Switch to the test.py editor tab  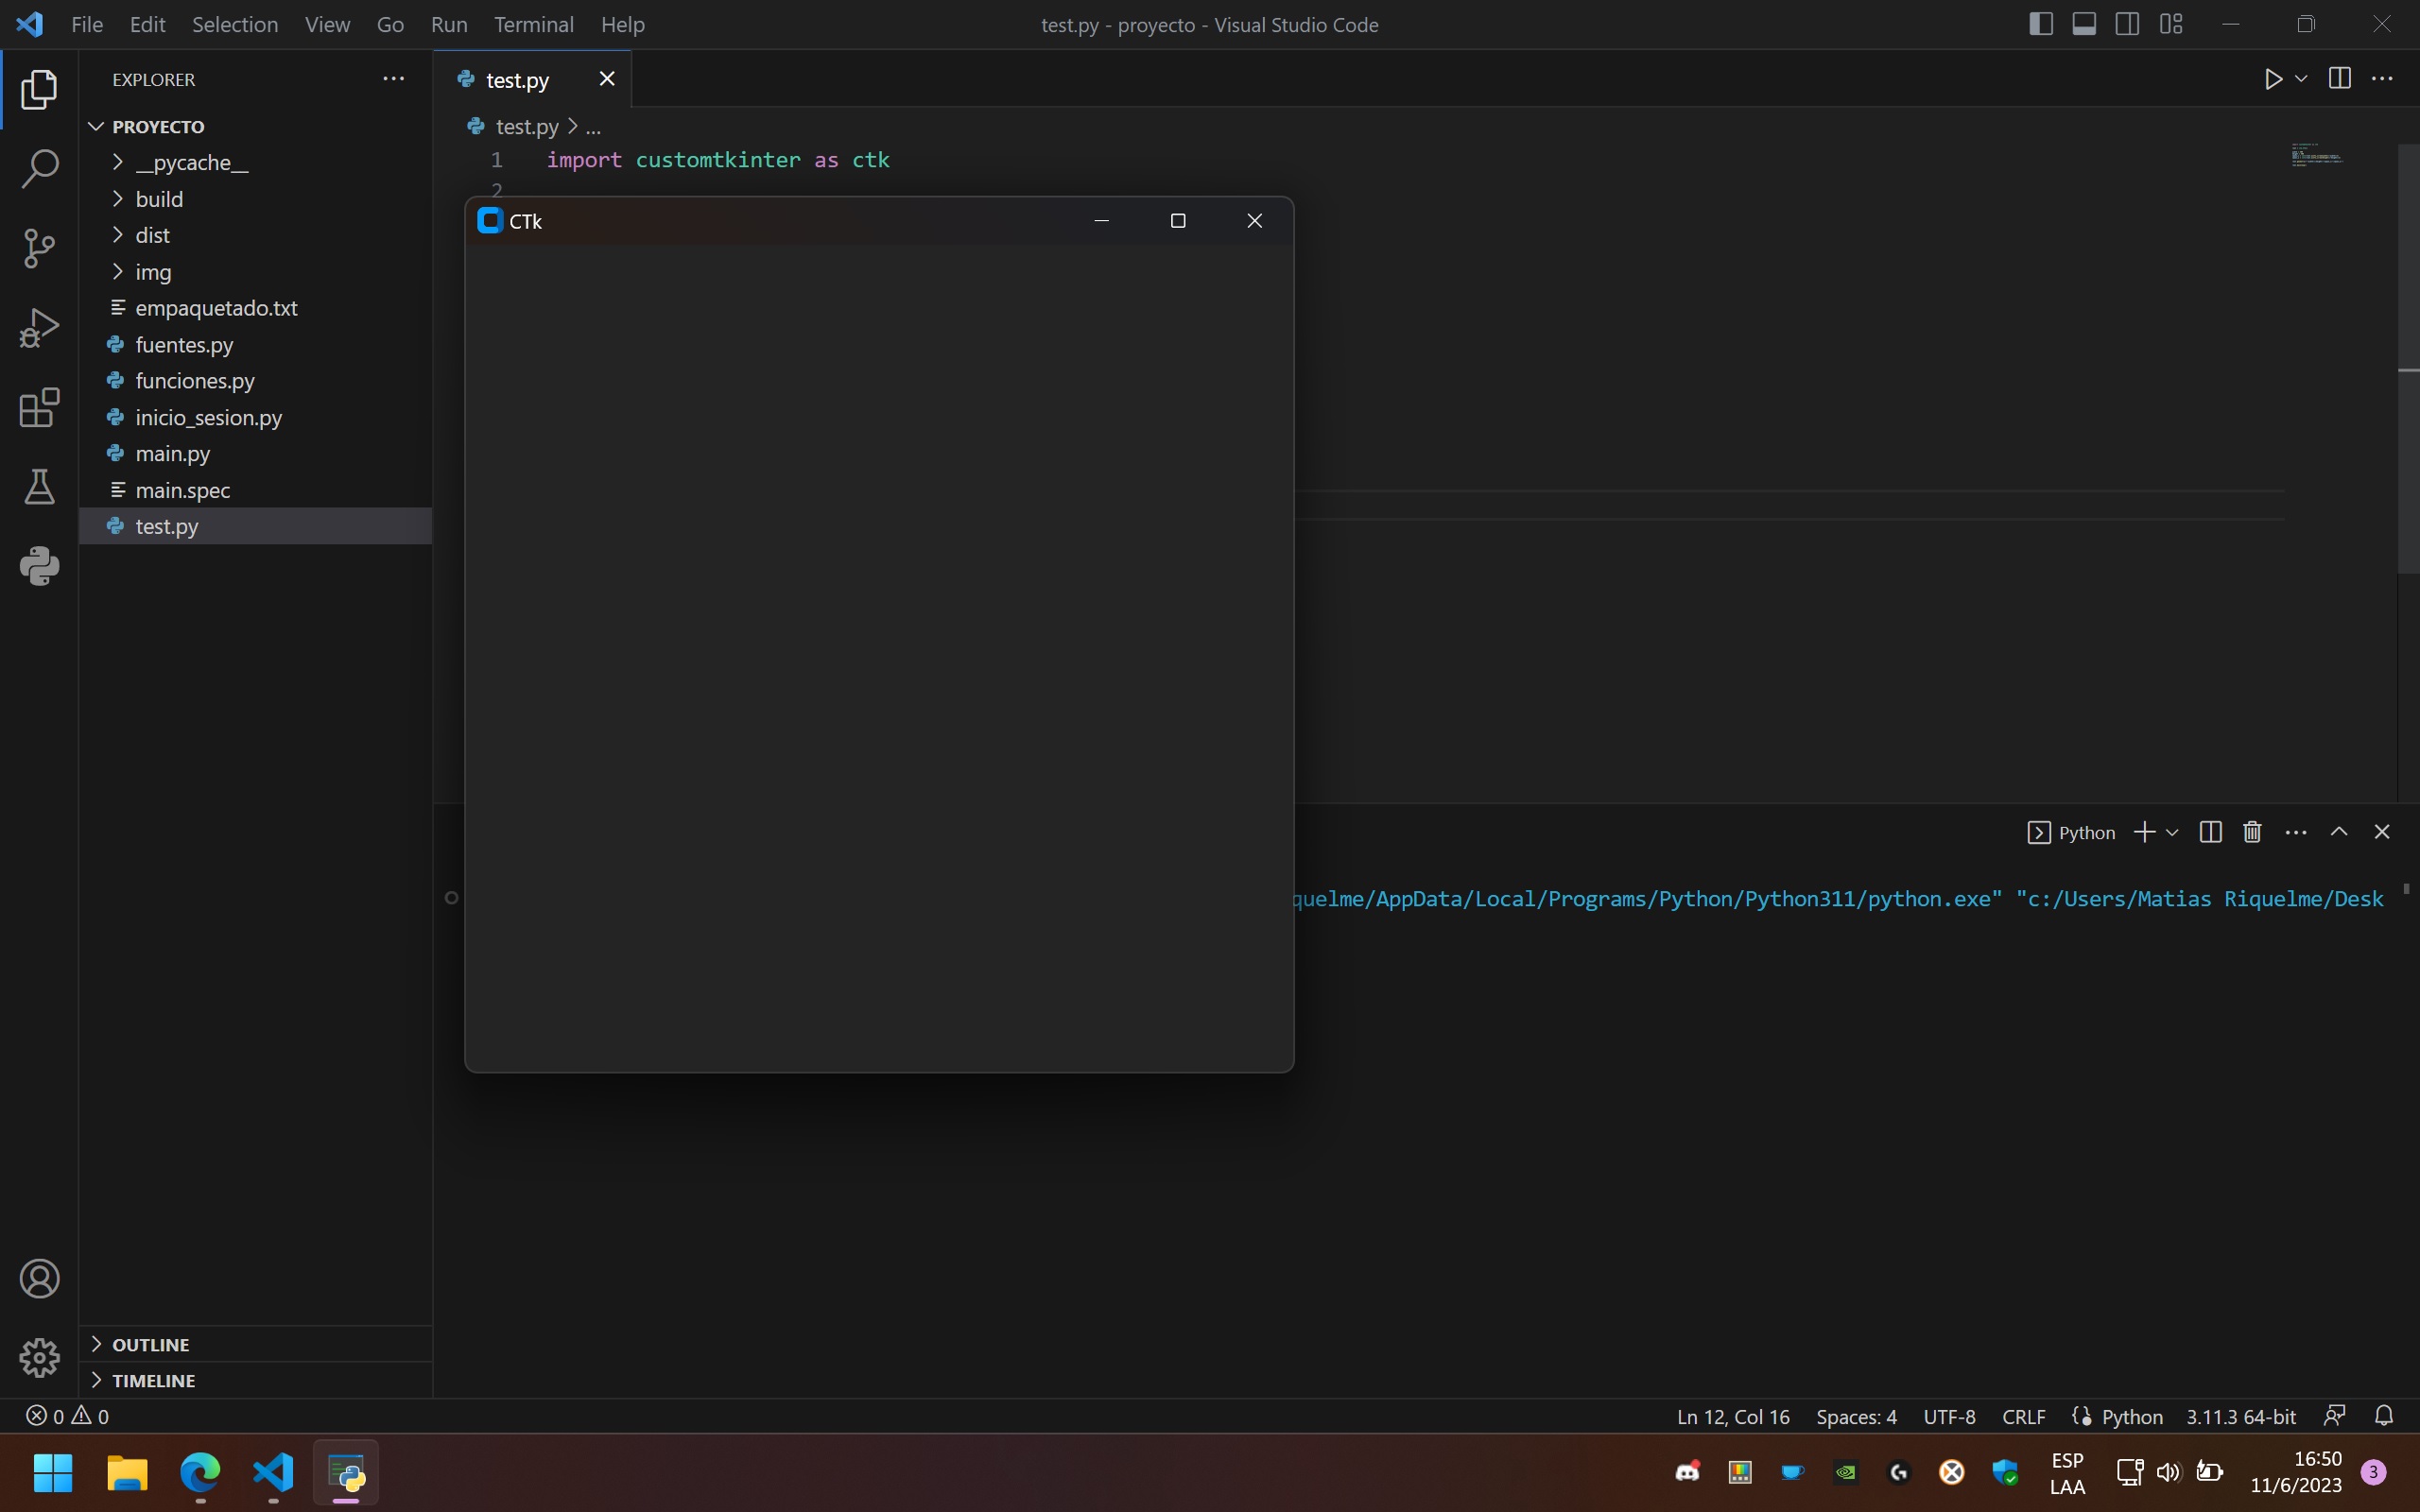click(516, 79)
